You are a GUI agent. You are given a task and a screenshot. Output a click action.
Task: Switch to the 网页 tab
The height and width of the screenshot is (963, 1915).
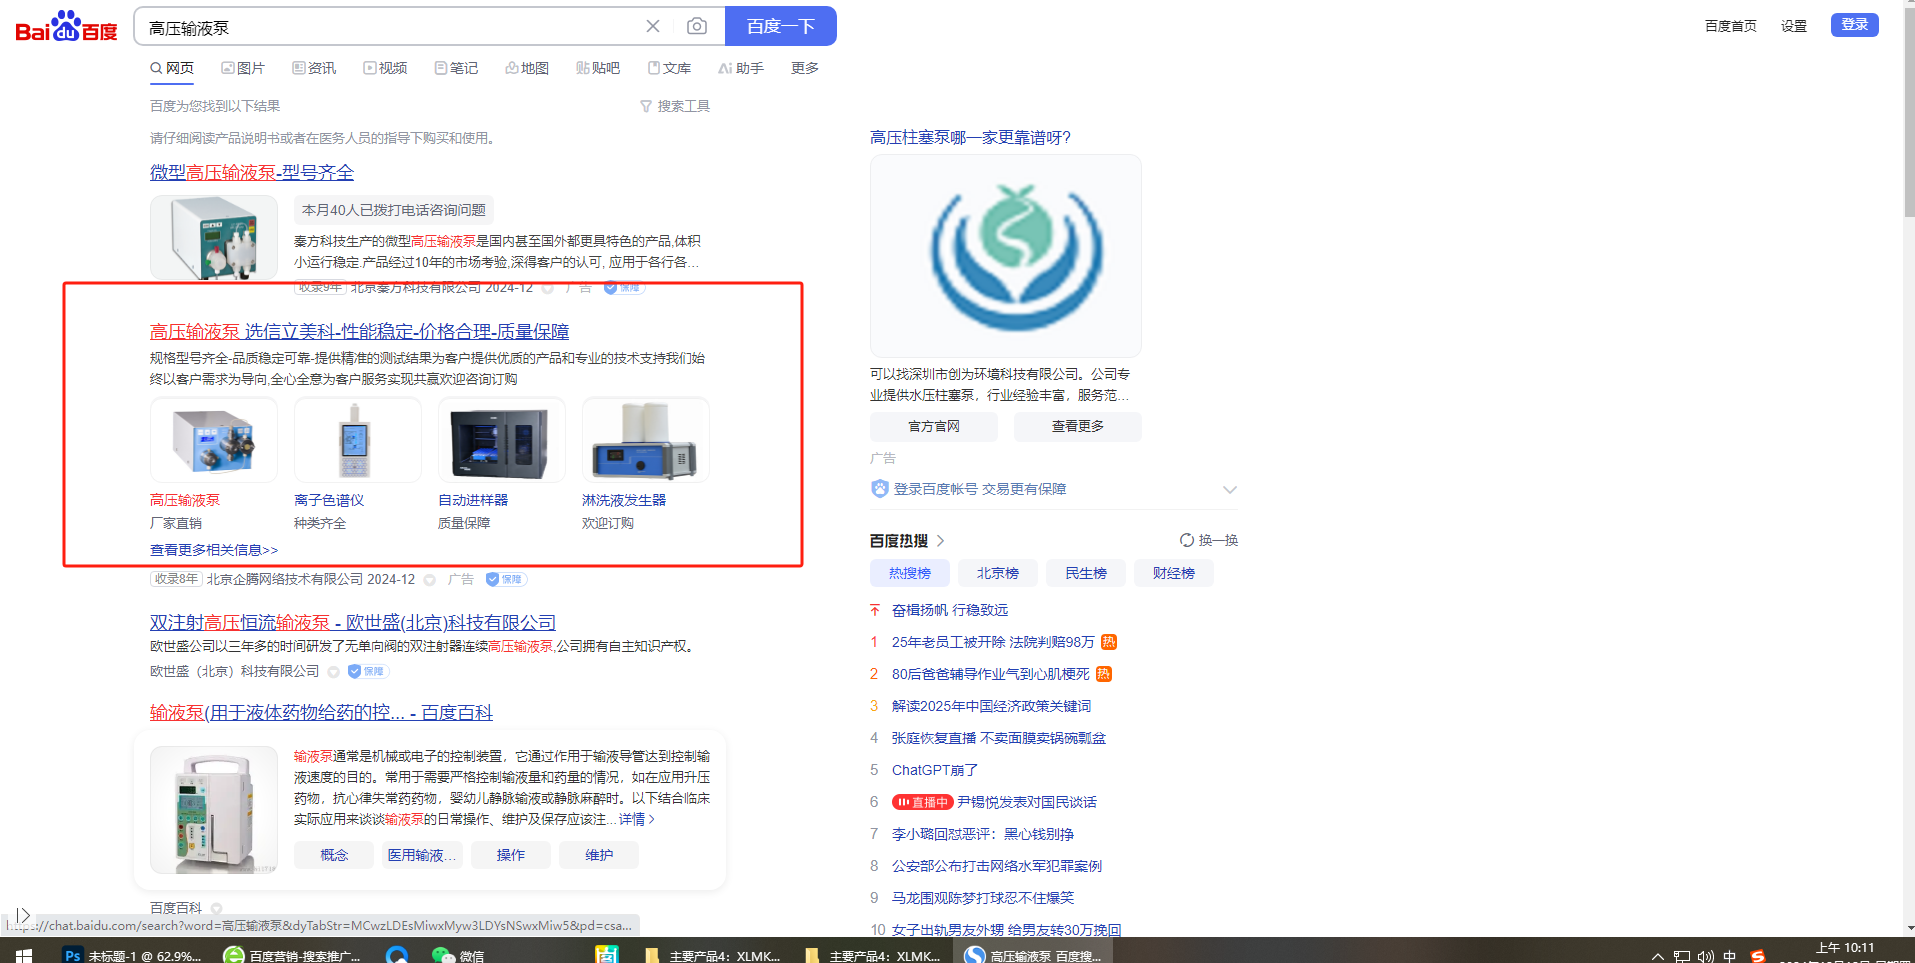172,68
